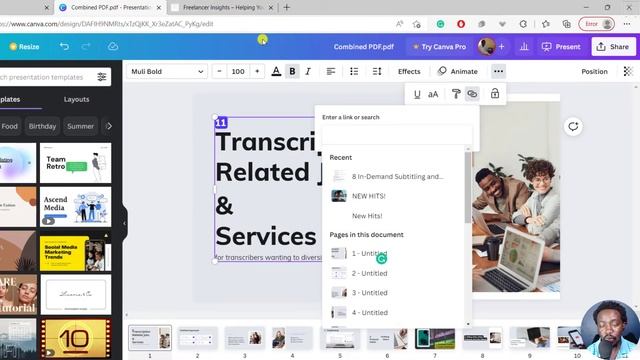Click the Resize button

click(24, 47)
